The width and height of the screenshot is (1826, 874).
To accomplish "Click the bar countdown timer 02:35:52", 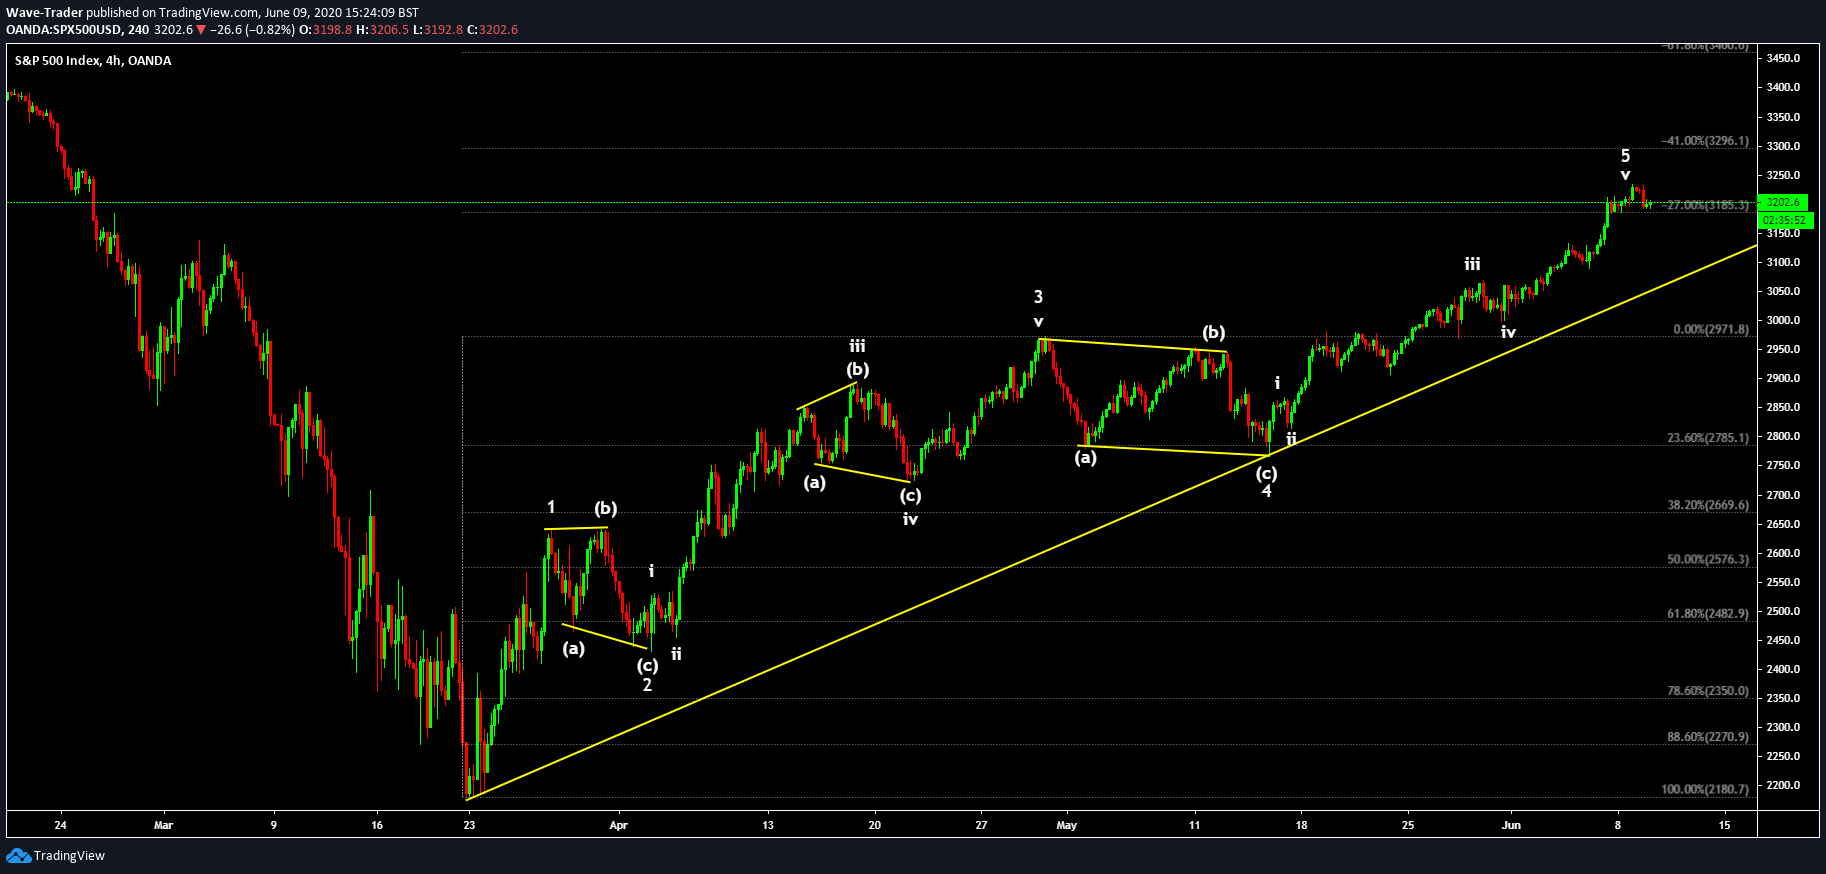I will [1785, 220].
